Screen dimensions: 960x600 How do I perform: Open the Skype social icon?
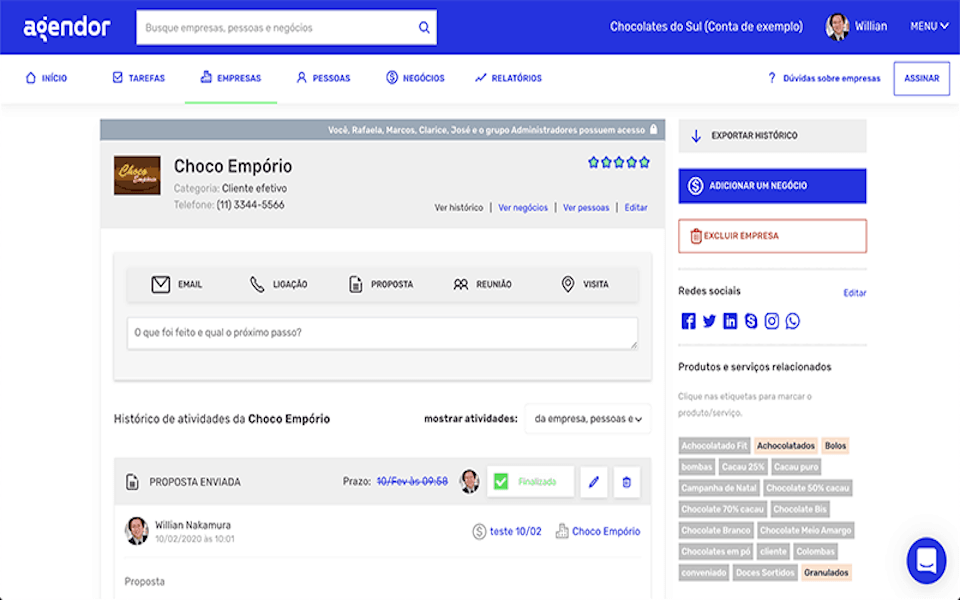751,321
